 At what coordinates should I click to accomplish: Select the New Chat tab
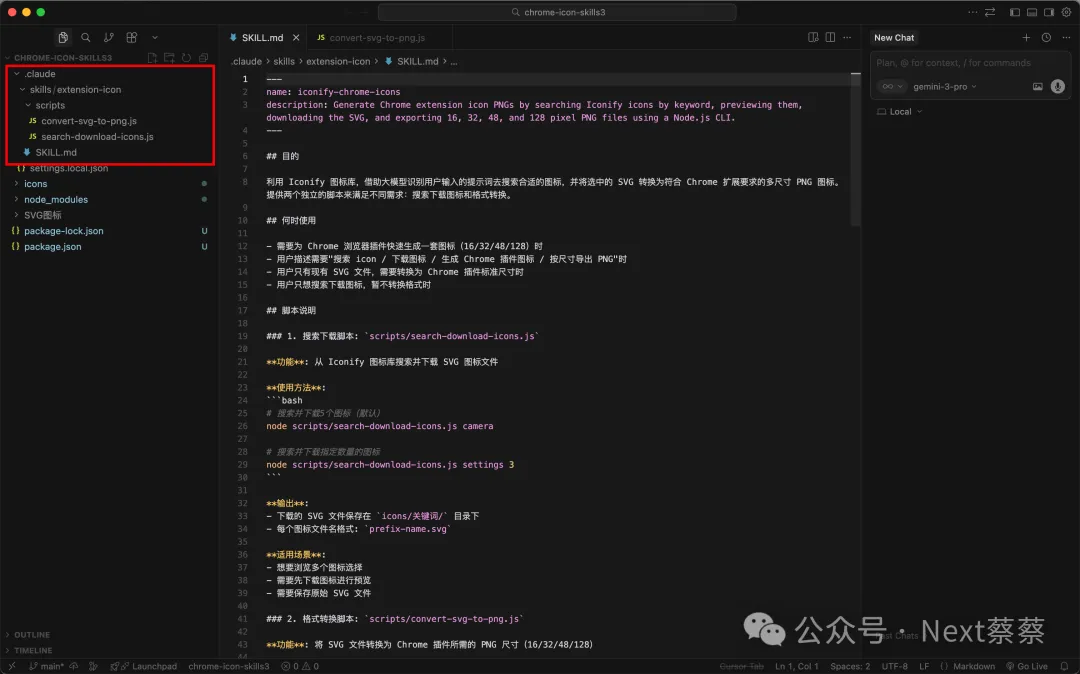click(894, 38)
